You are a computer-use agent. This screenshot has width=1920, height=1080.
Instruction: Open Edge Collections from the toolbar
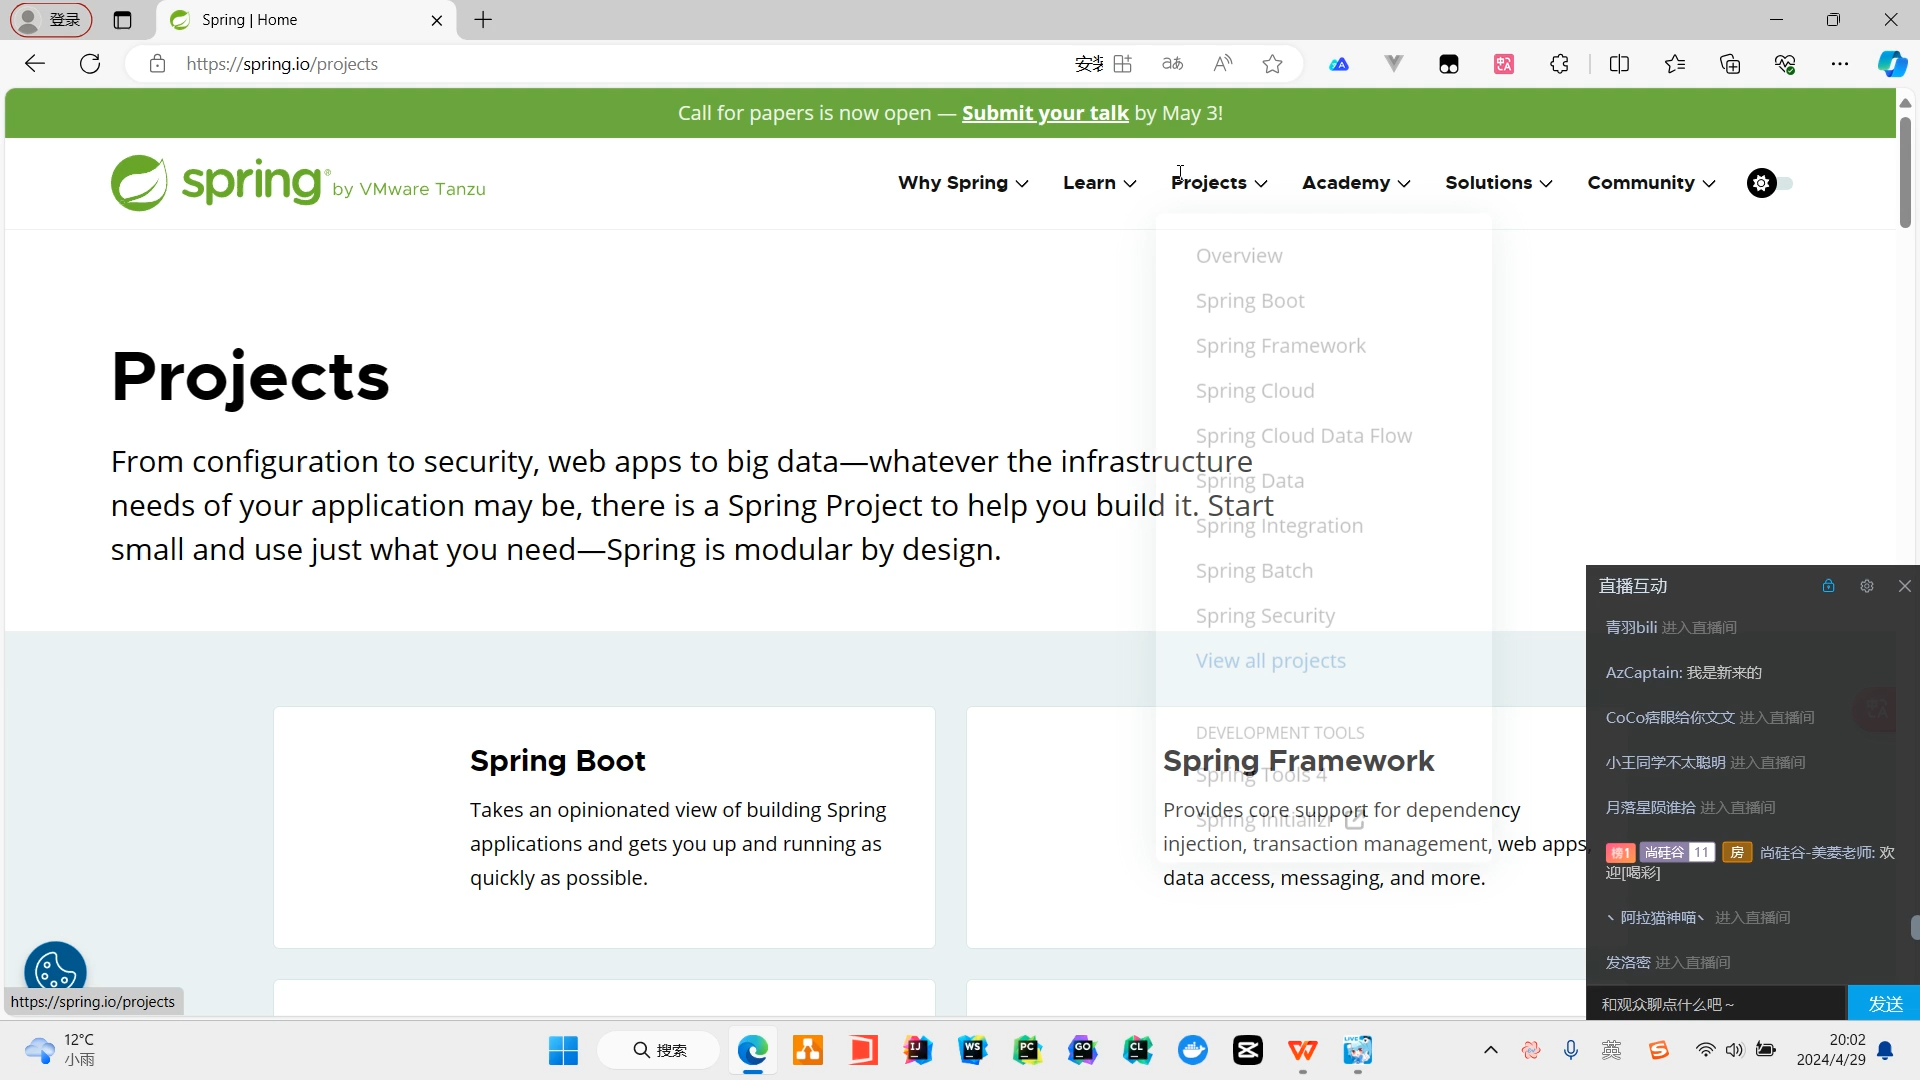pos(1729,63)
